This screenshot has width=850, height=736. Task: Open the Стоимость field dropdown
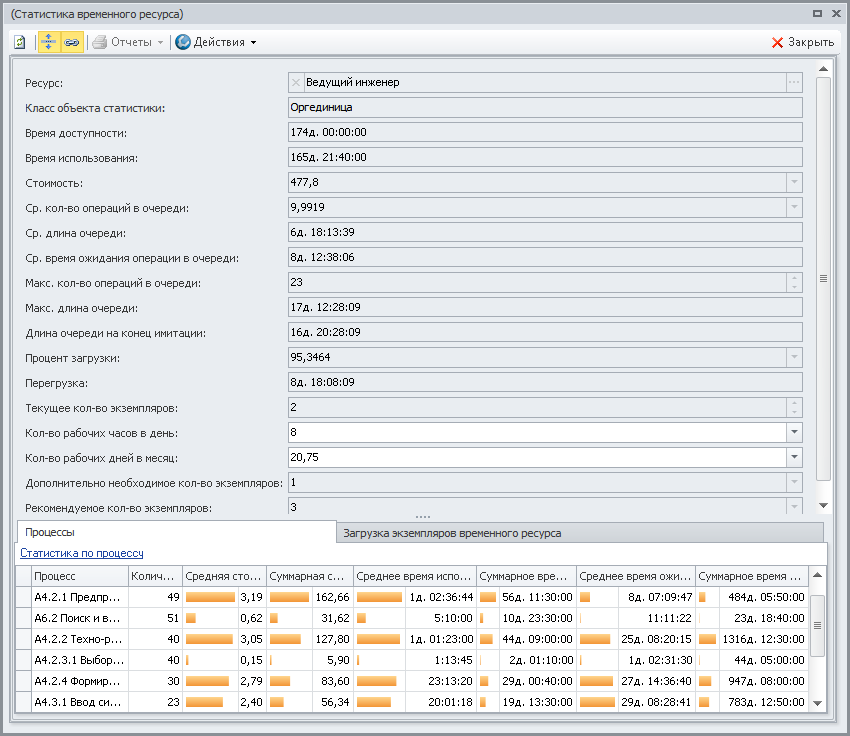pos(794,182)
